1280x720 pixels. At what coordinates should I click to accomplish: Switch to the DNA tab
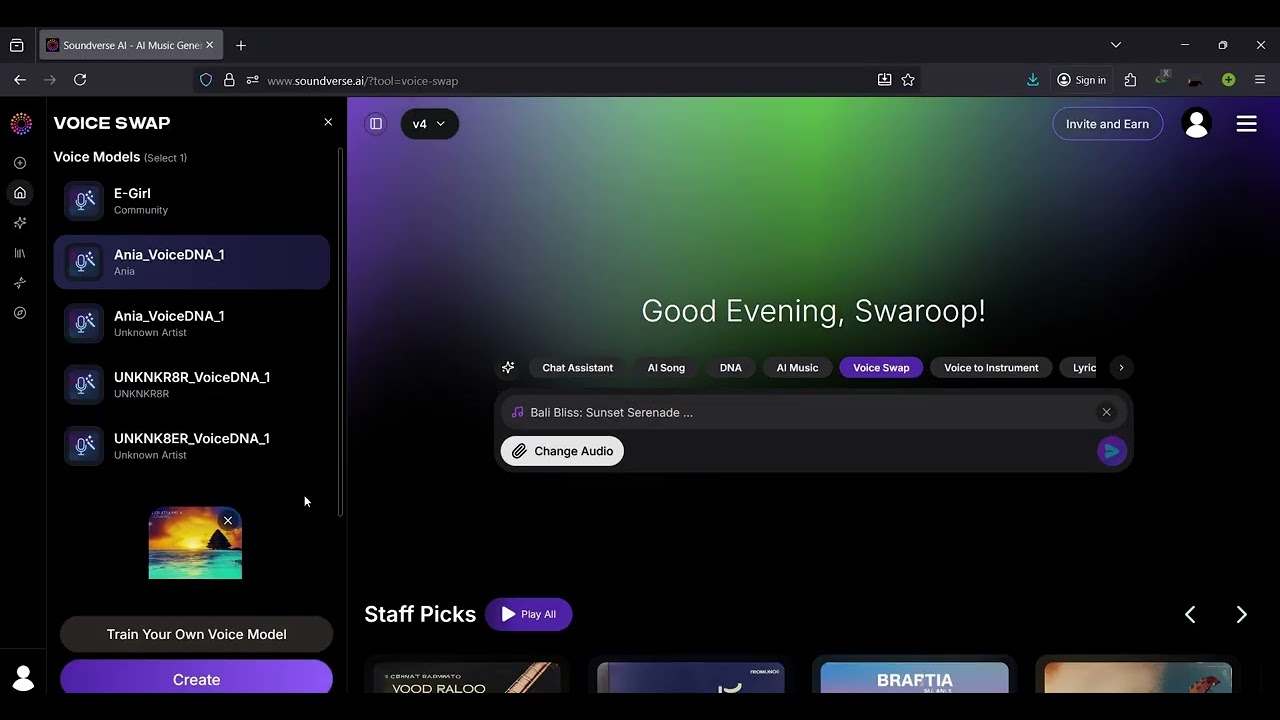pyautogui.click(x=731, y=368)
